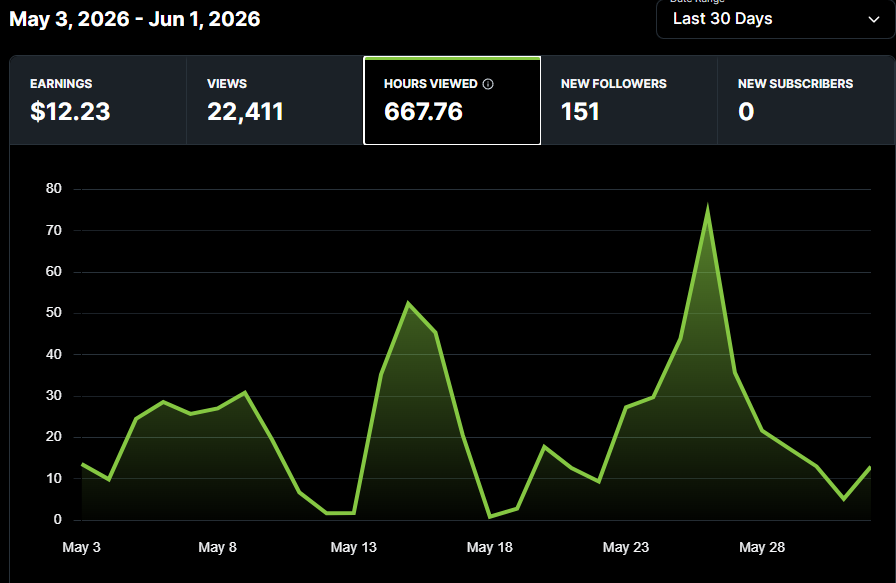Click the highest chart peak near May 26
The height and width of the screenshot is (583, 896).
pos(707,209)
